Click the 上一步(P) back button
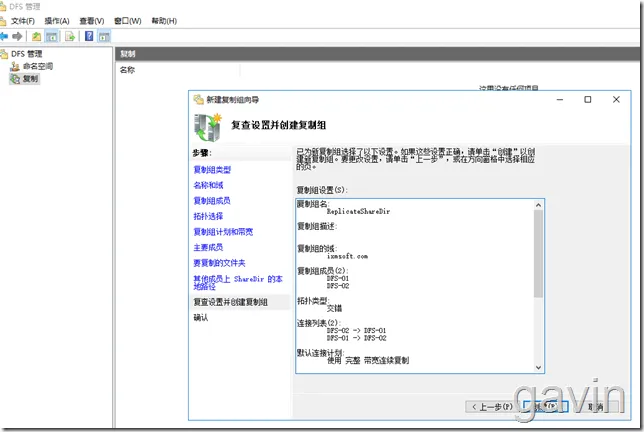 pyautogui.click(x=492, y=407)
